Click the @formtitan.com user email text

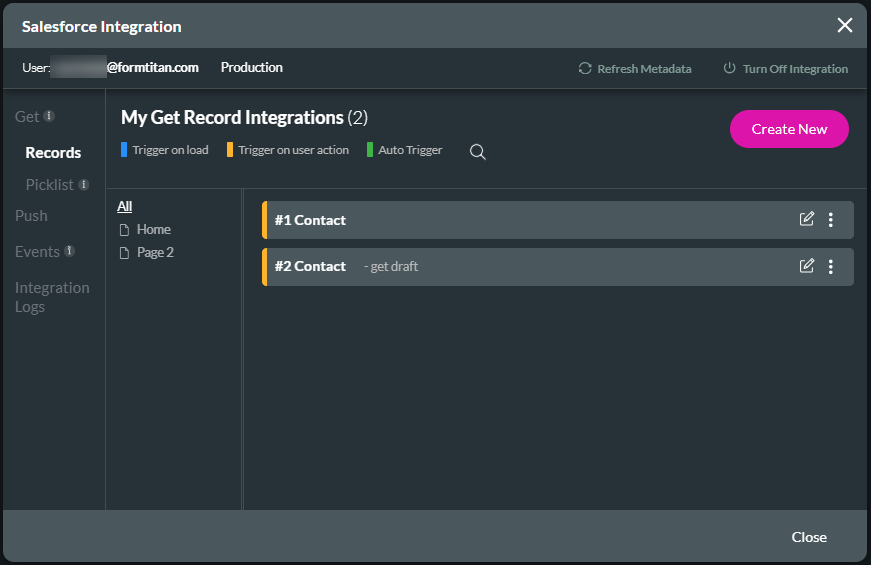(x=153, y=67)
